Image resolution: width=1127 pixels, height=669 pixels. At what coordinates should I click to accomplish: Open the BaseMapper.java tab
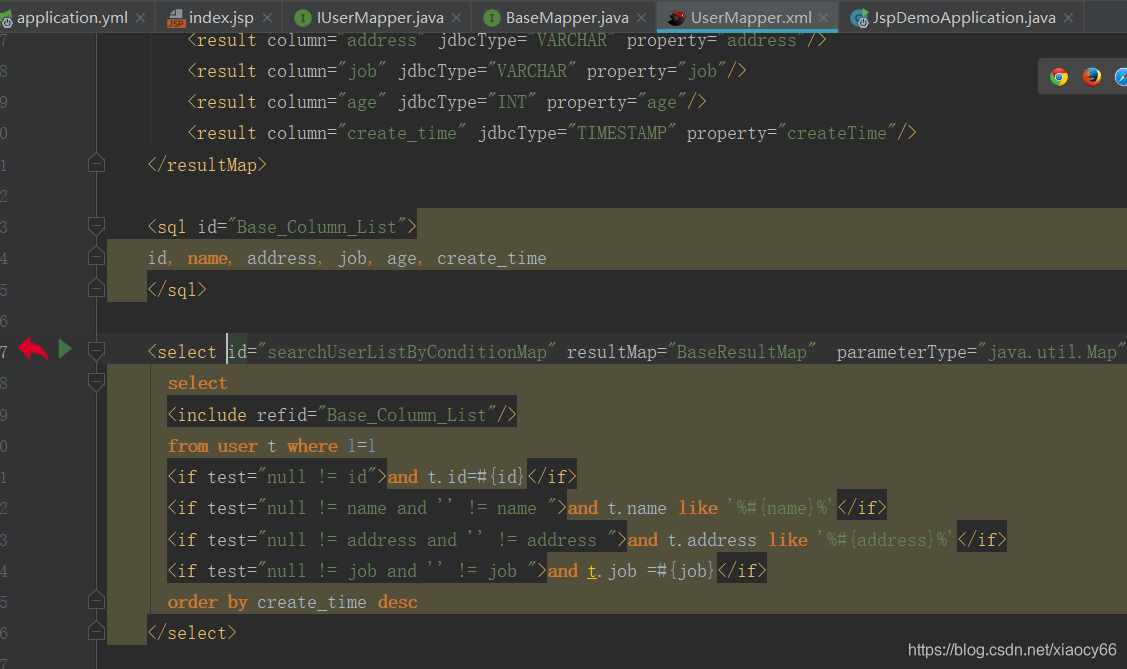566,17
